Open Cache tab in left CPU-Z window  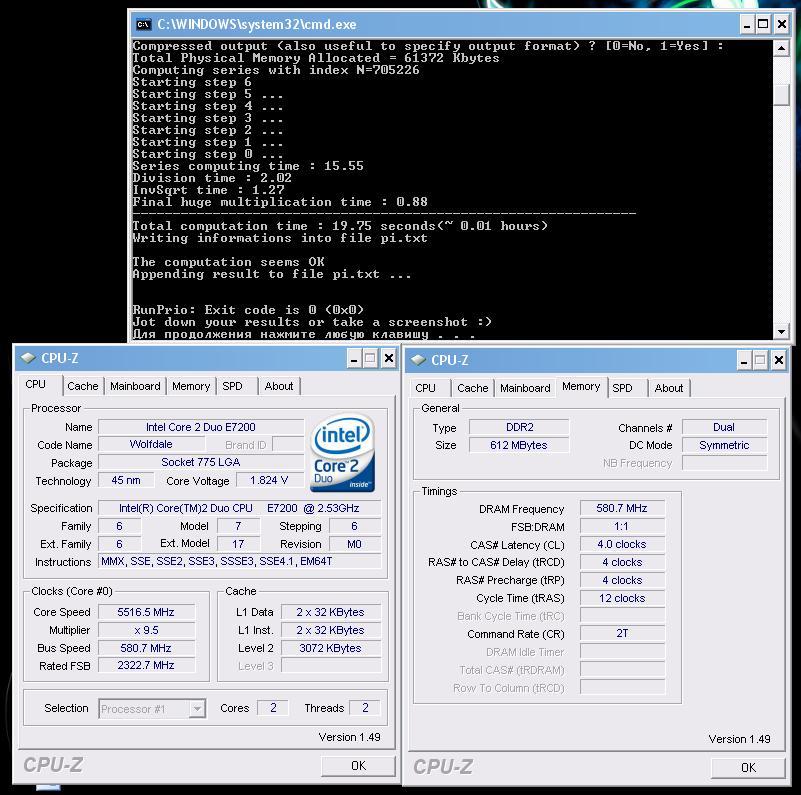[83, 386]
